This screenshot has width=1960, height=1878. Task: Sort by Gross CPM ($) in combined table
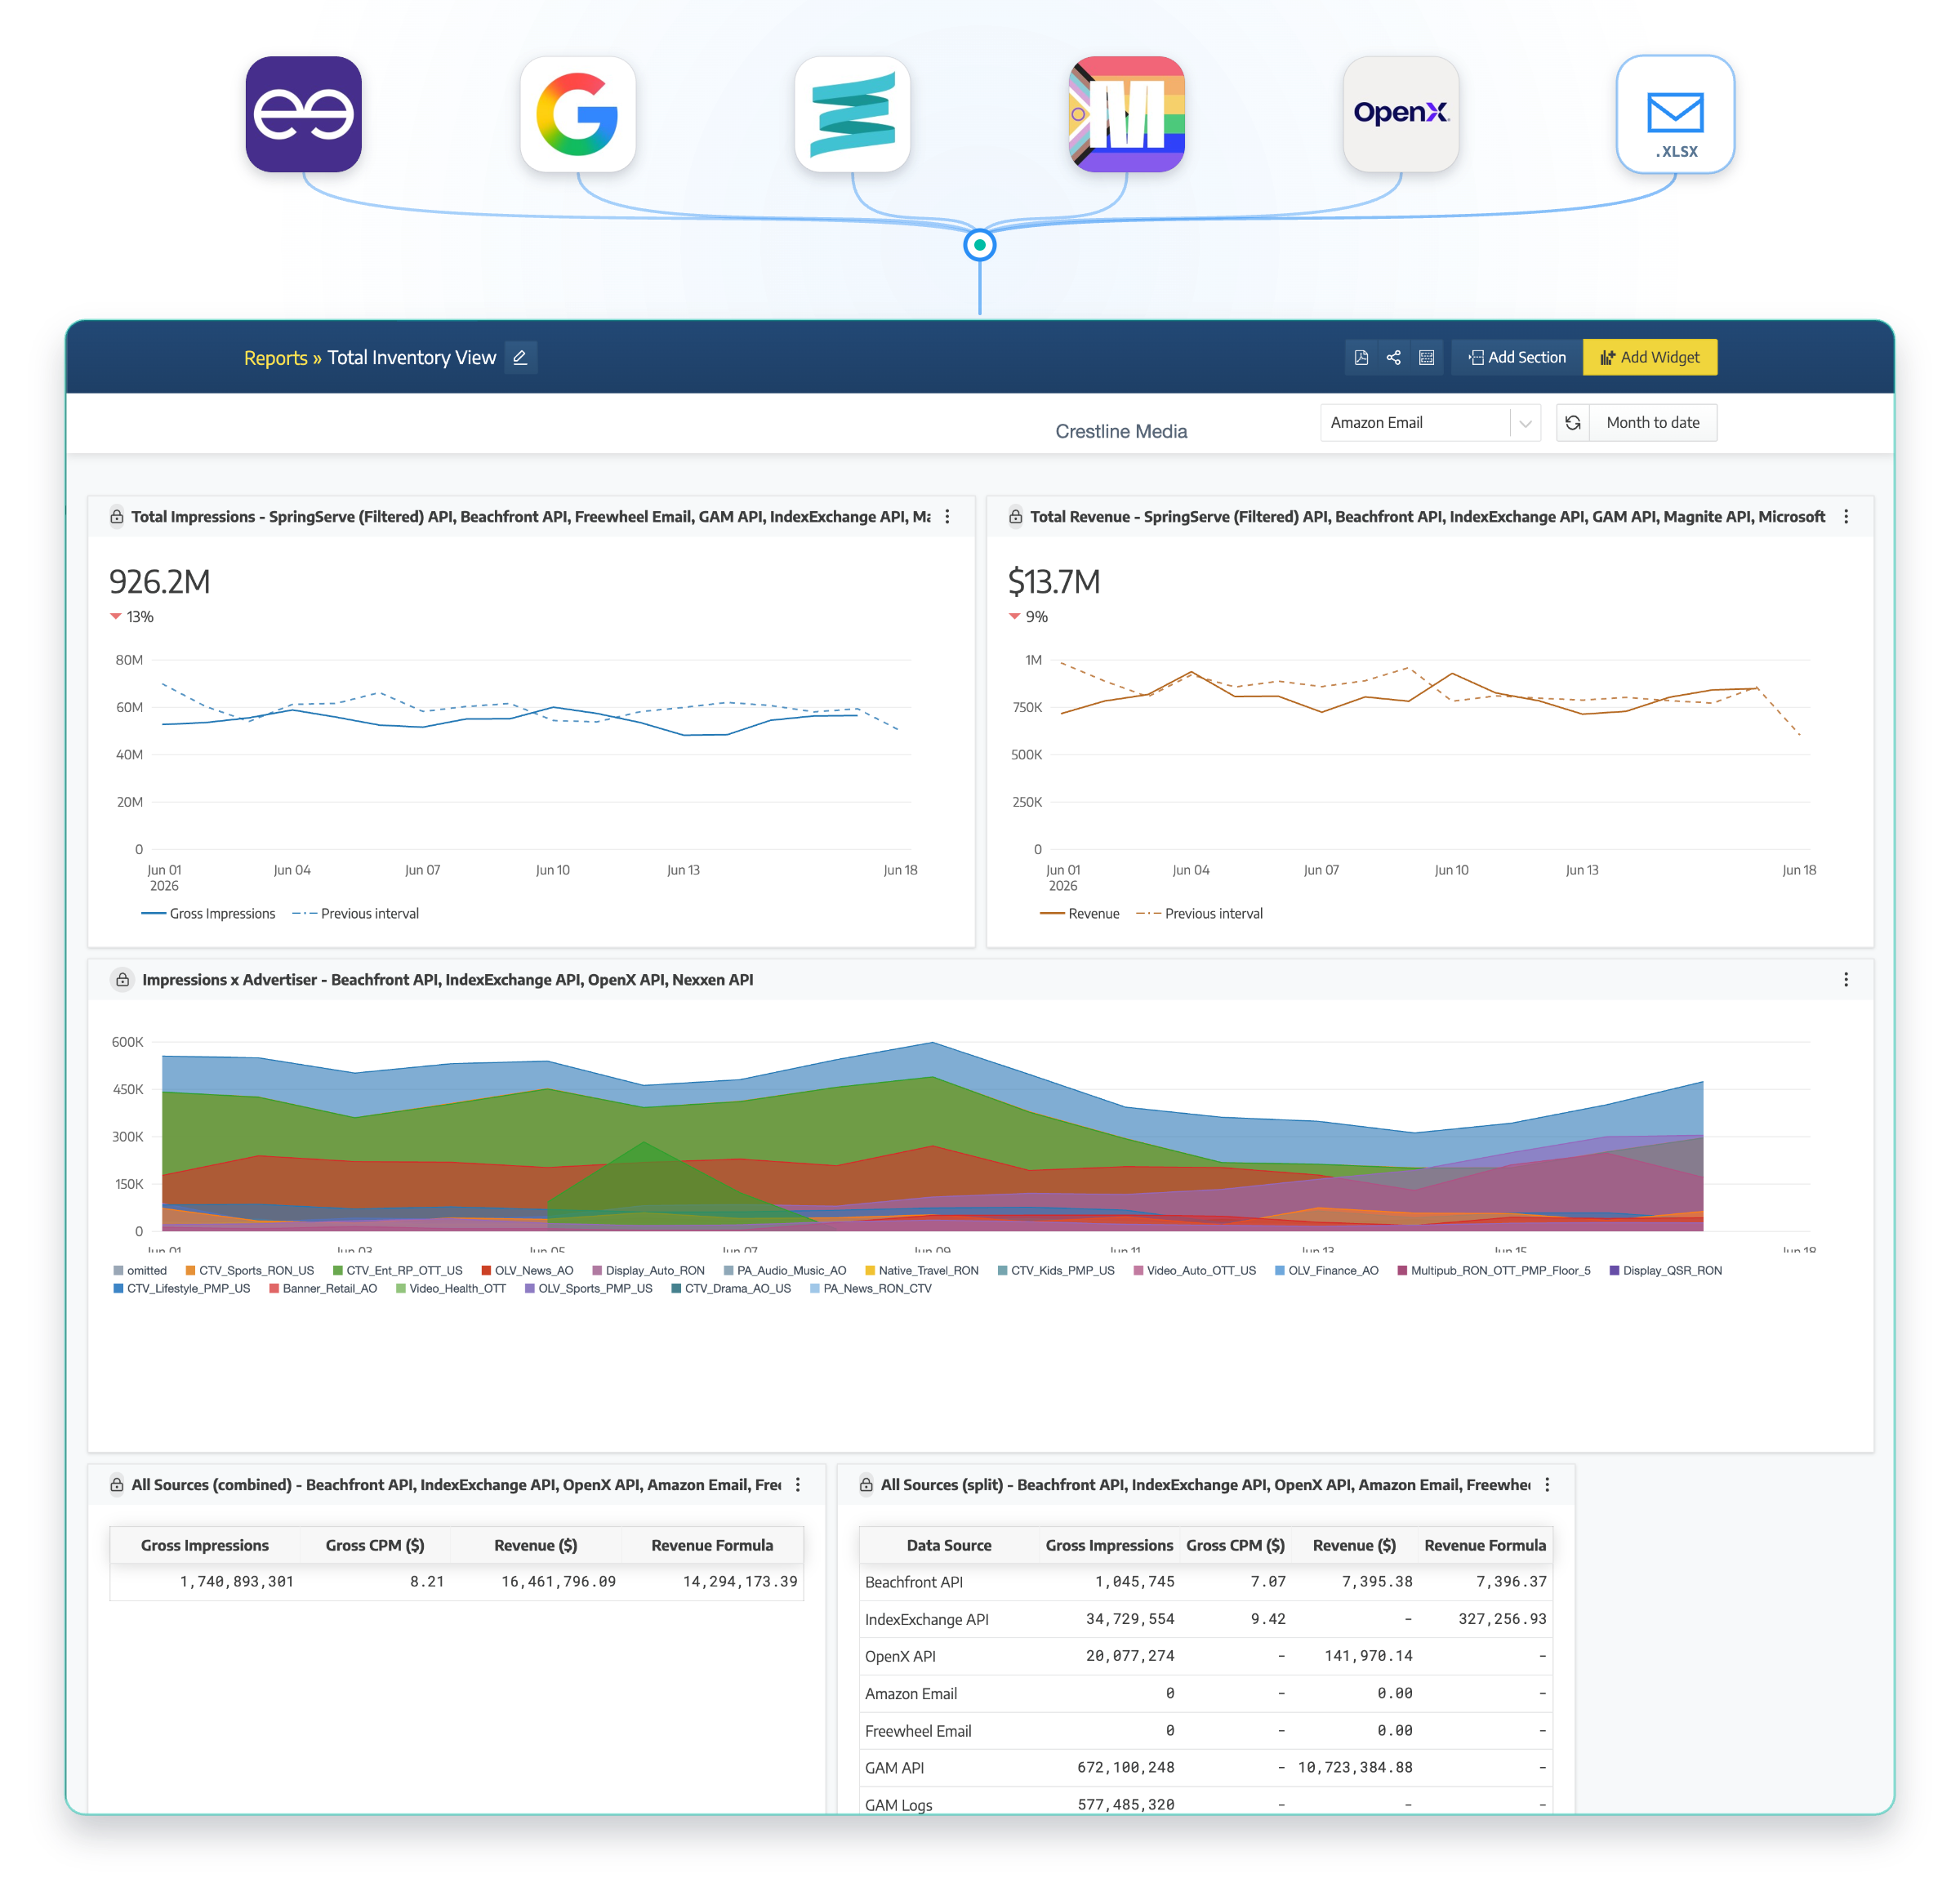click(375, 1545)
